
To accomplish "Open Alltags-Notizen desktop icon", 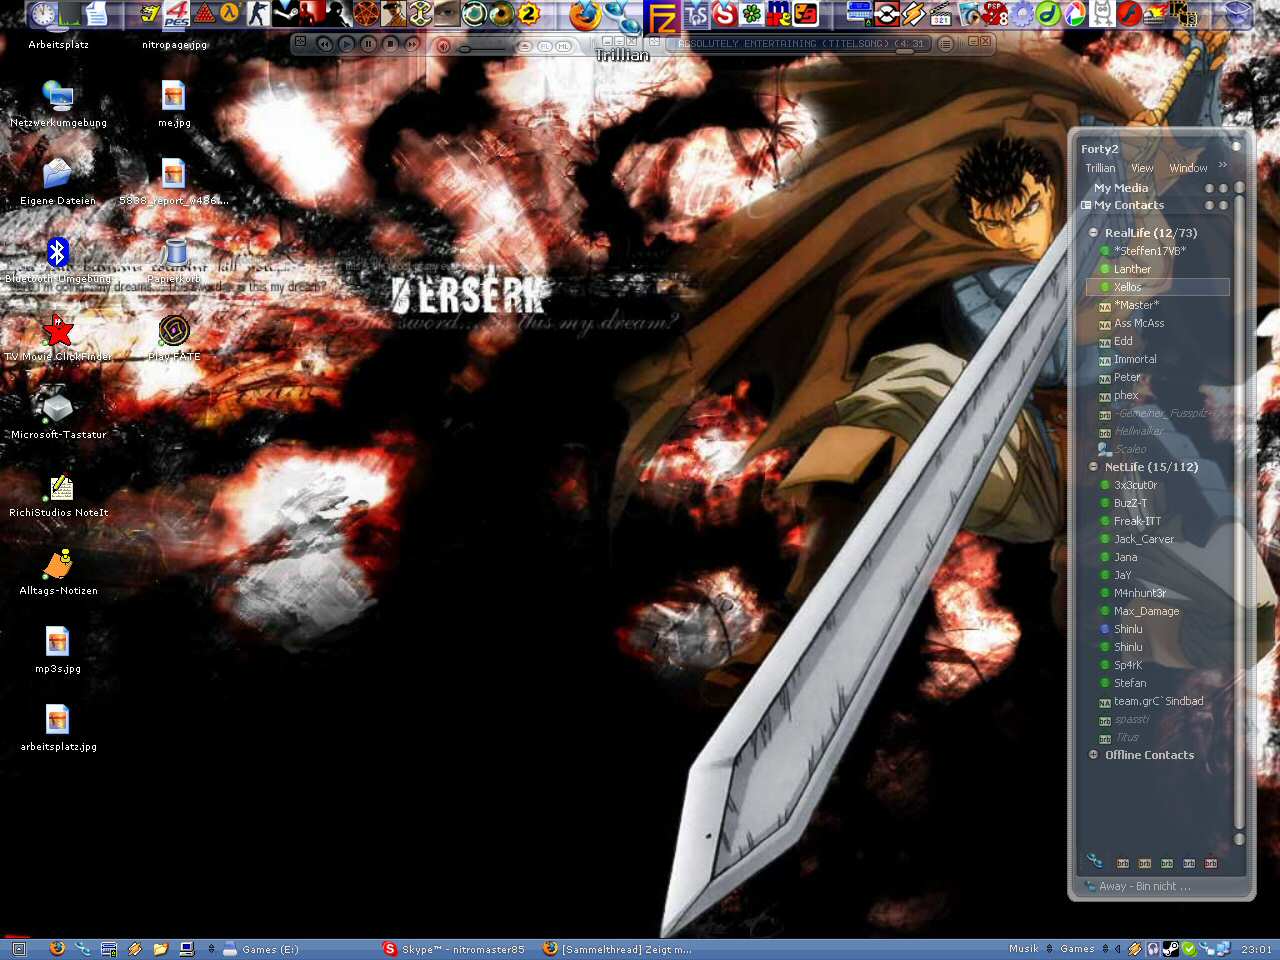I will [x=58, y=572].
